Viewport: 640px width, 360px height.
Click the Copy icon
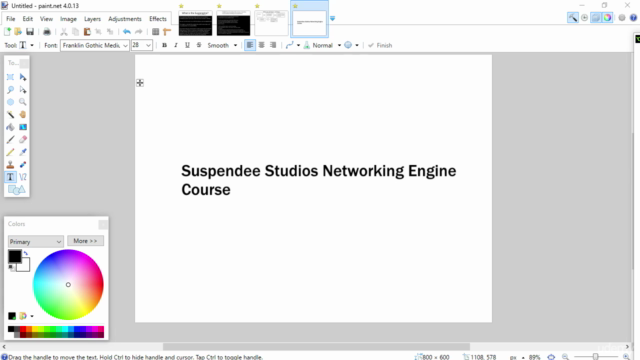pyautogui.click(x=76, y=32)
